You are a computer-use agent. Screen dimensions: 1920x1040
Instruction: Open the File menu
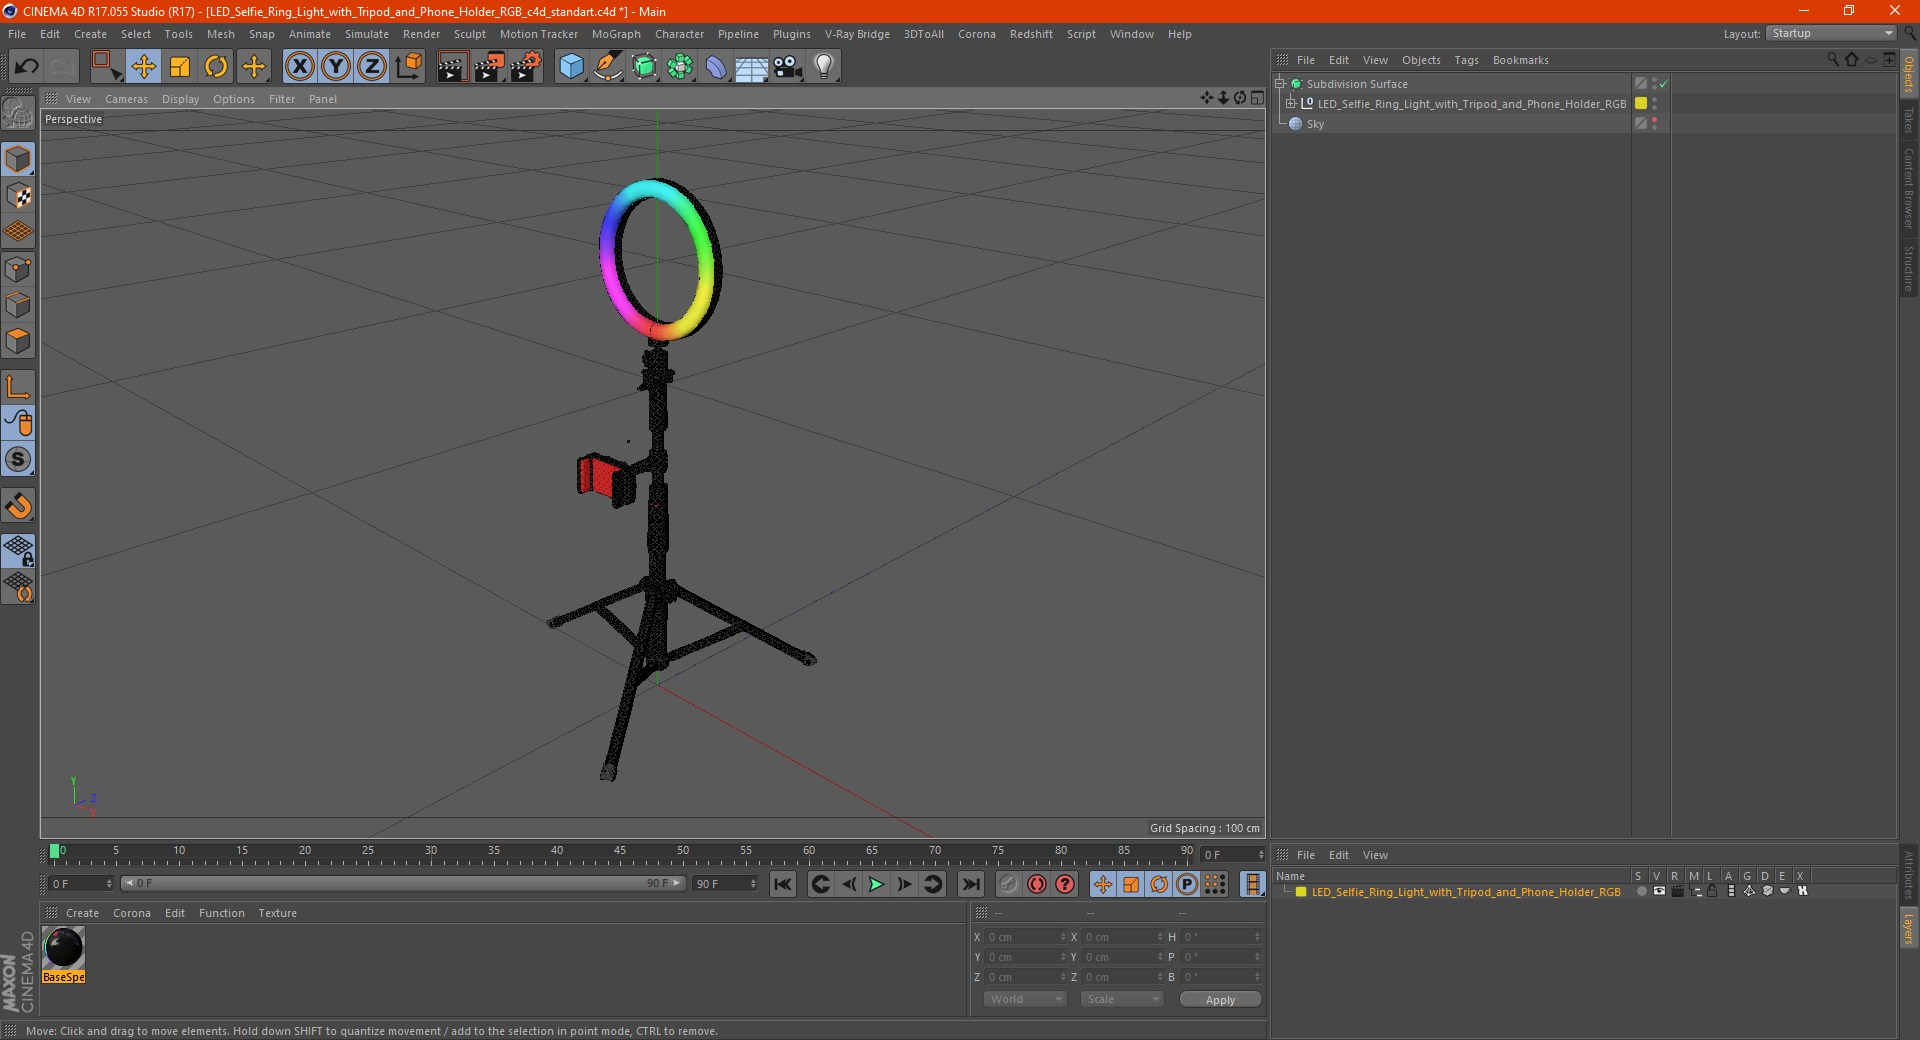(17, 34)
